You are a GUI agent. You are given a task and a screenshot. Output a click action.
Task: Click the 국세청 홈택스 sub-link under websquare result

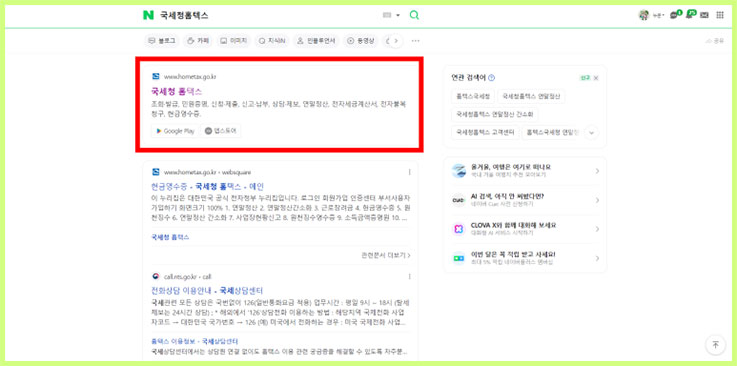(x=170, y=237)
